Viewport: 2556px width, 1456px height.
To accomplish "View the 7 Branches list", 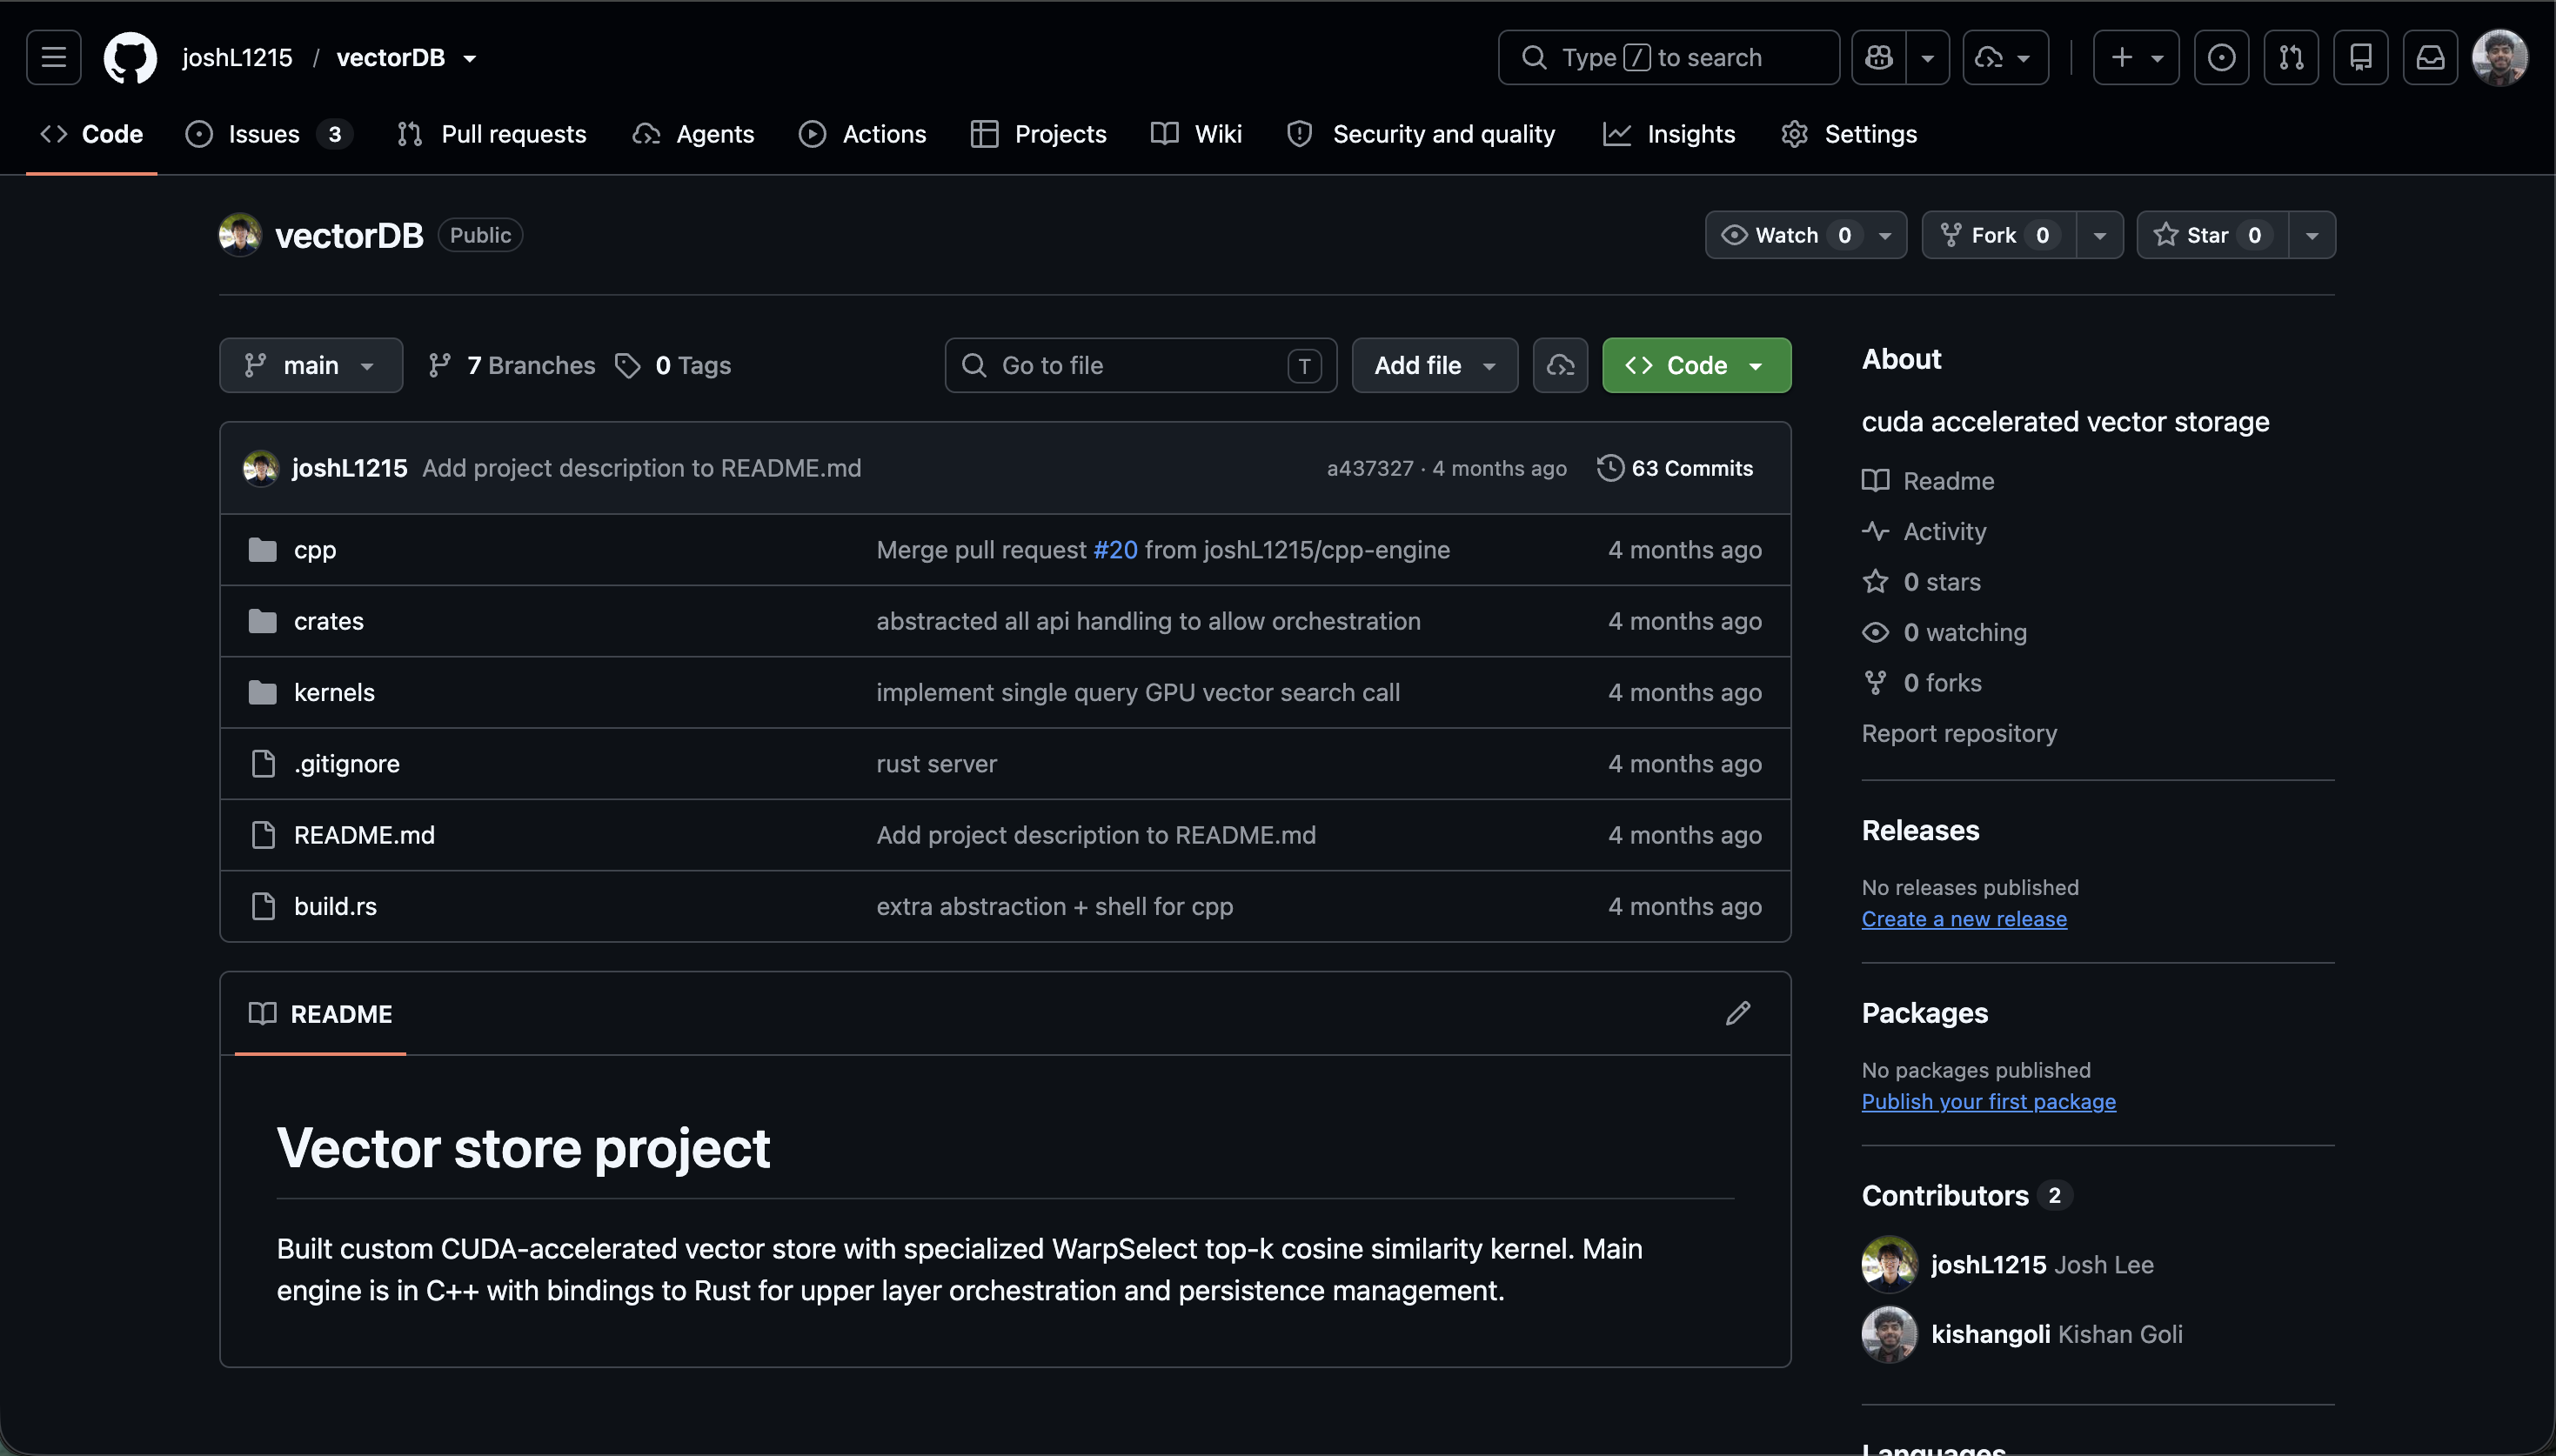I will 511,365.
